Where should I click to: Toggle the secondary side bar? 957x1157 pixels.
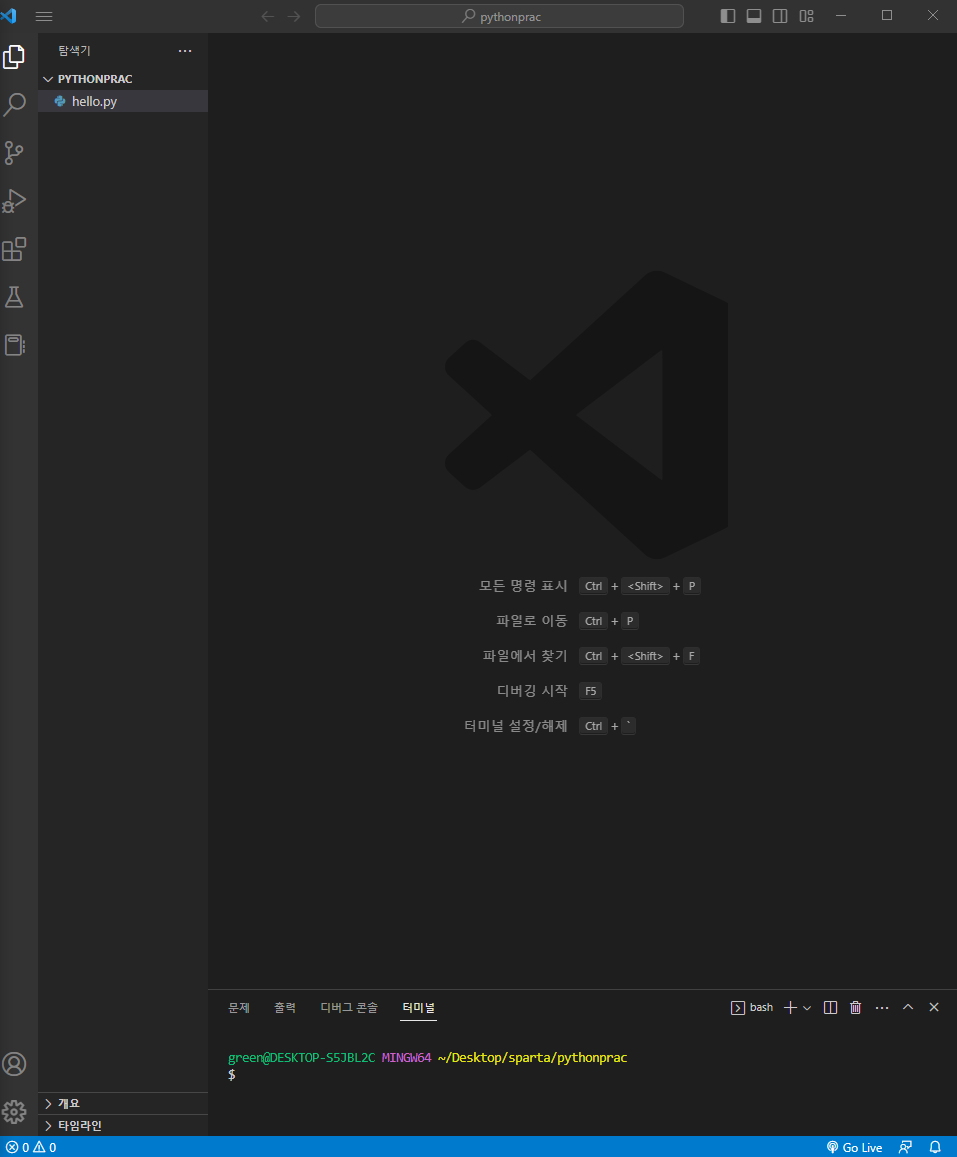click(x=780, y=16)
